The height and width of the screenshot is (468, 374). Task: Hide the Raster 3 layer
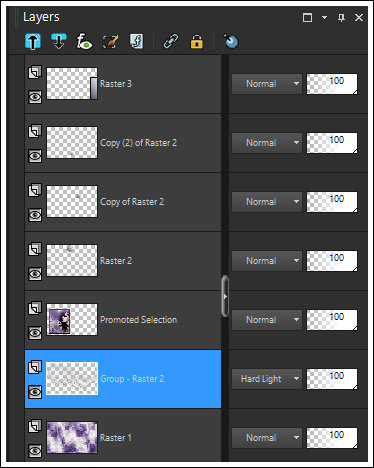pos(35,97)
